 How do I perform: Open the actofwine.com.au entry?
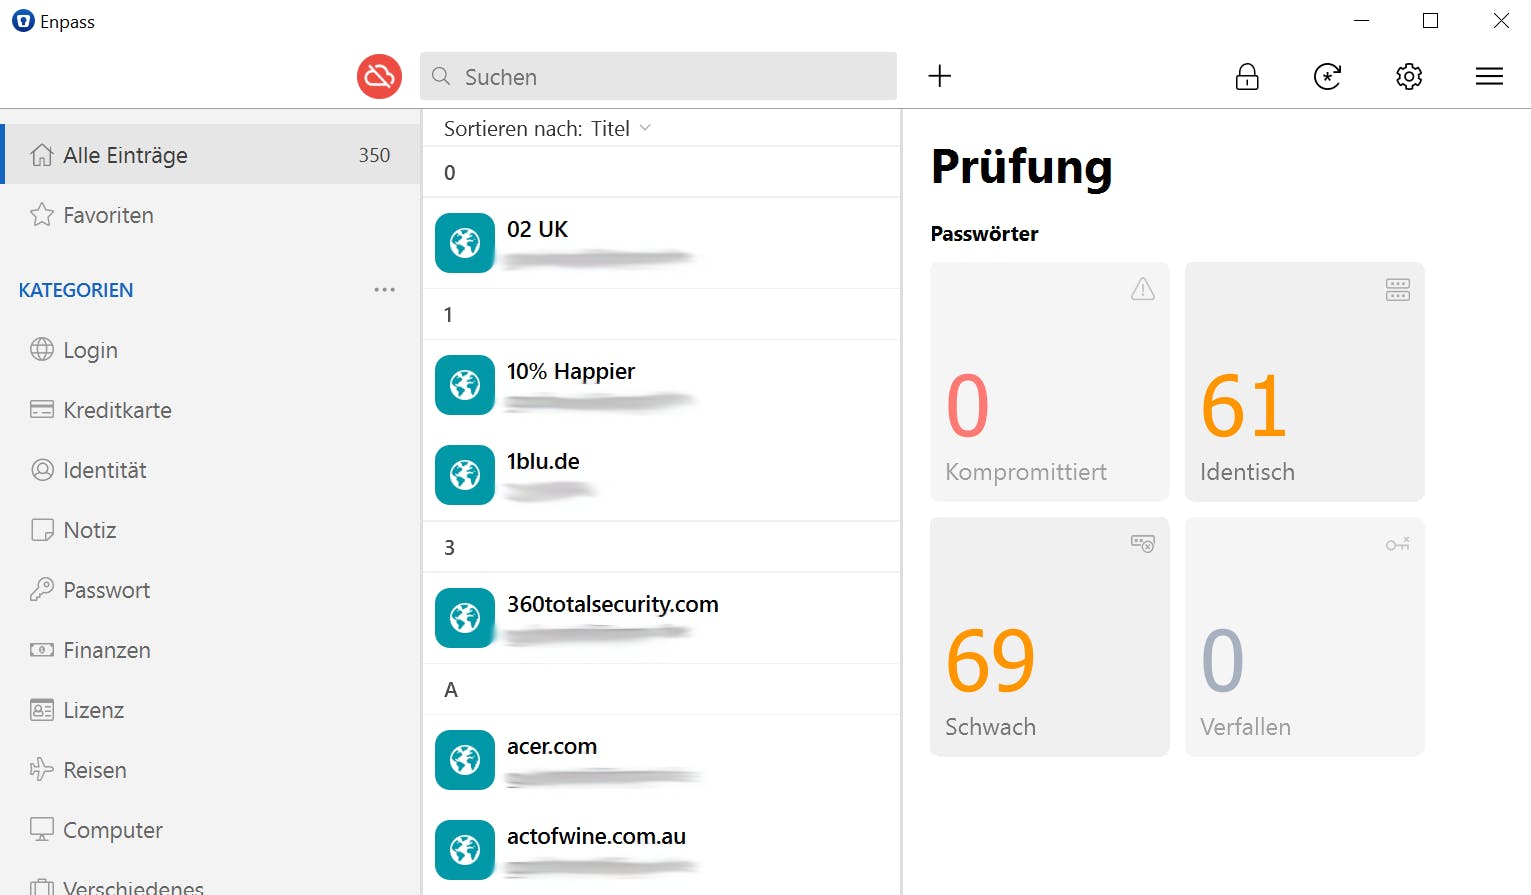click(x=661, y=850)
